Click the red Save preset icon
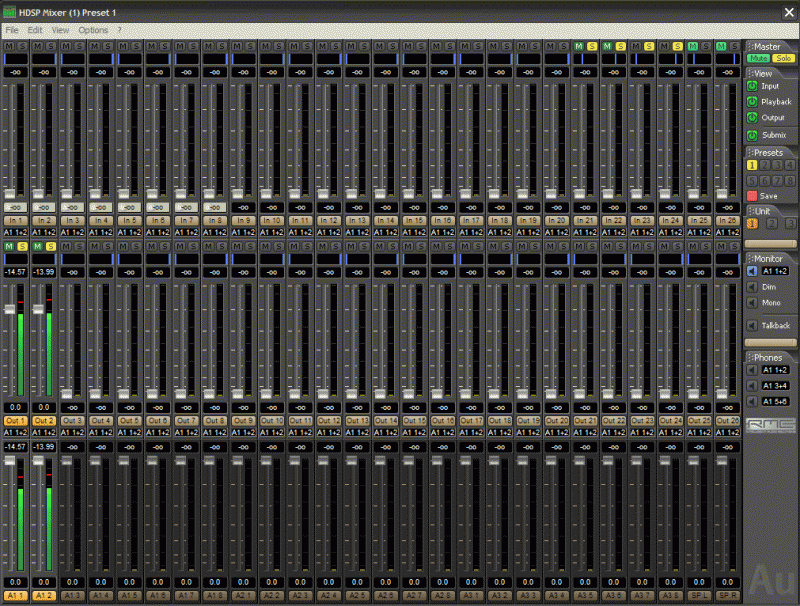The height and width of the screenshot is (606, 800). click(x=752, y=196)
